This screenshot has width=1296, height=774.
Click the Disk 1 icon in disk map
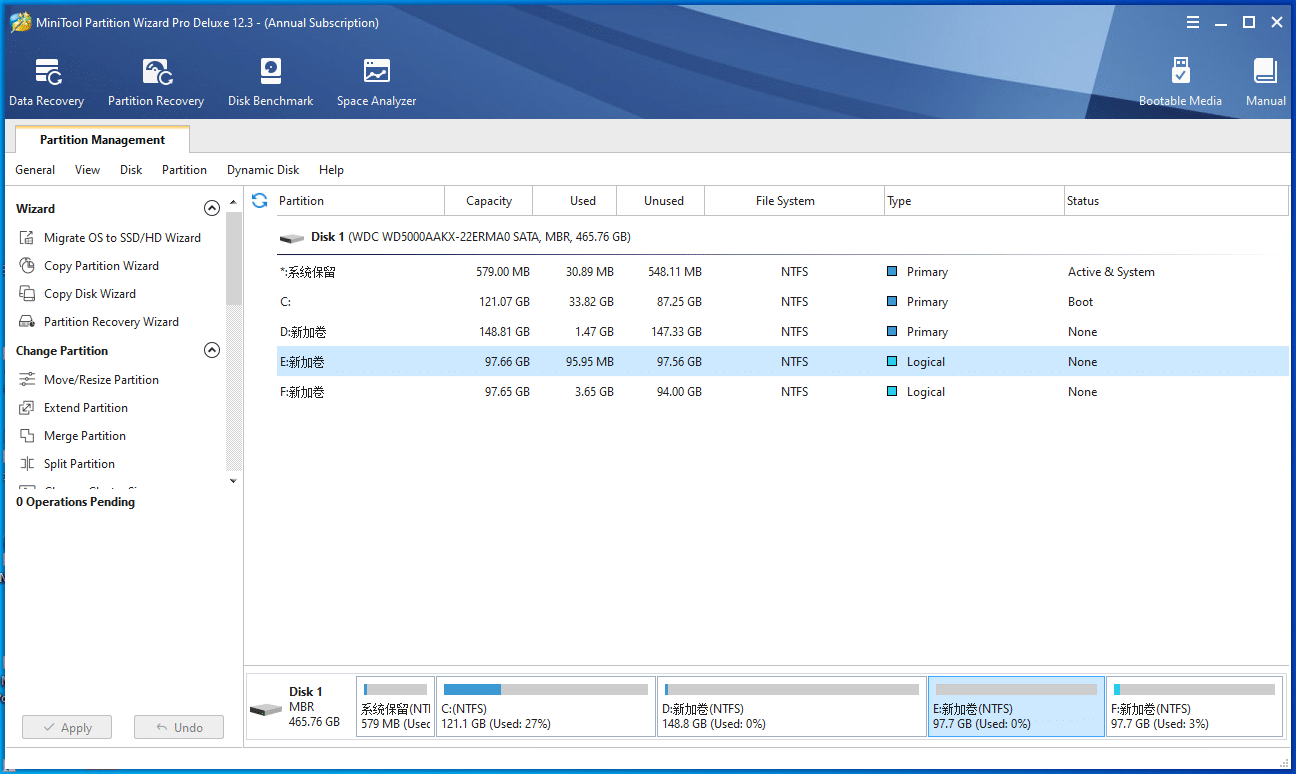(x=266, y=708)
